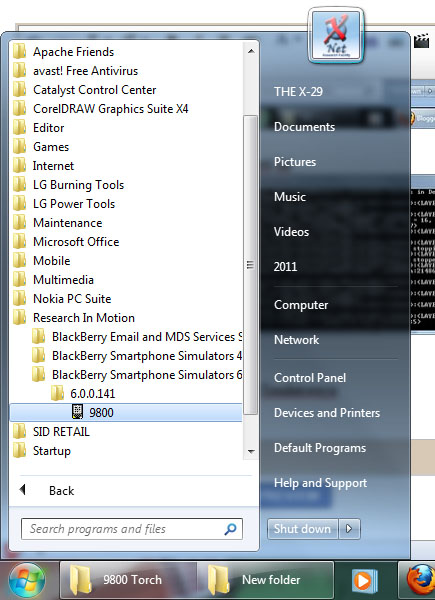Open the Games folder icon
Image resolution: width=435 pixels, height=600 pixels.
point(20,147)
